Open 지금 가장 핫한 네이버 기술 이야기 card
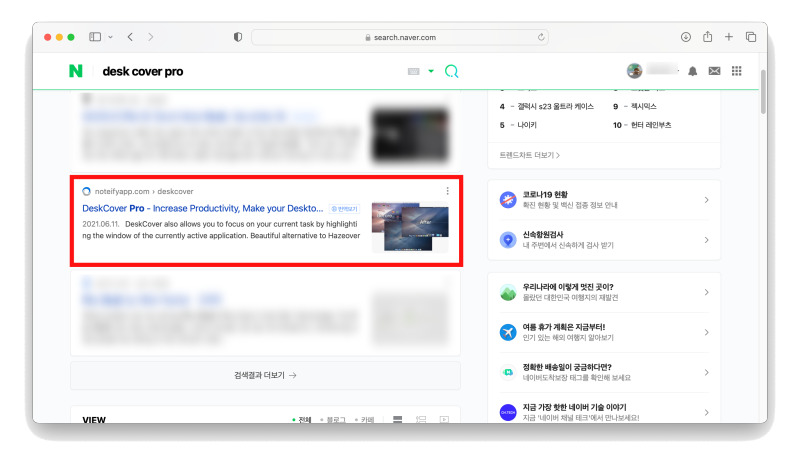This screenshot has height=466, width=800. point(604,411)
